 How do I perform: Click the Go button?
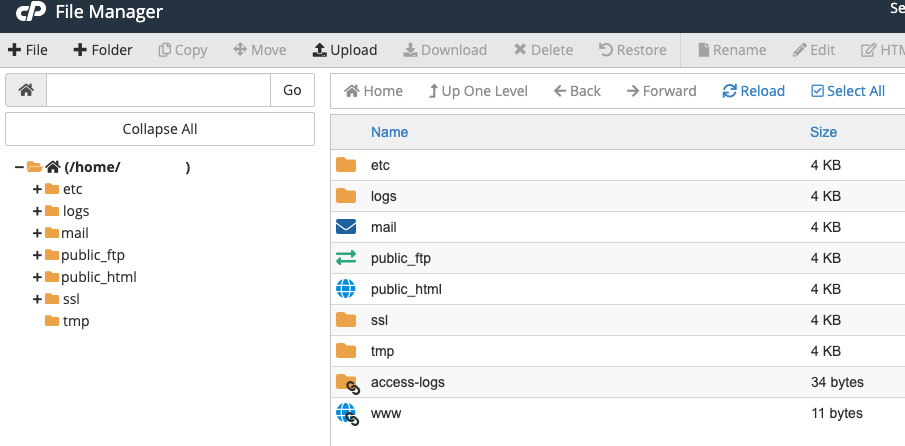tap(292, 90)
